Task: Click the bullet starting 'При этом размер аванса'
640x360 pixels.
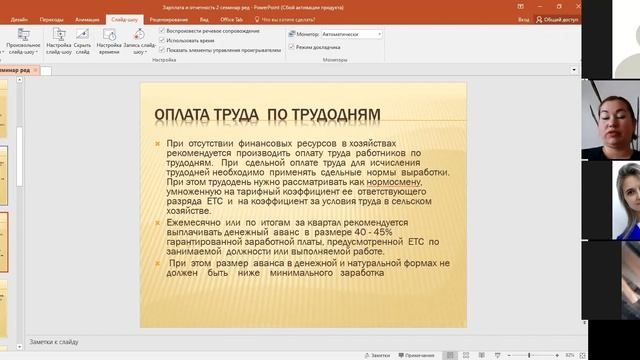Action: coord(308,268)
